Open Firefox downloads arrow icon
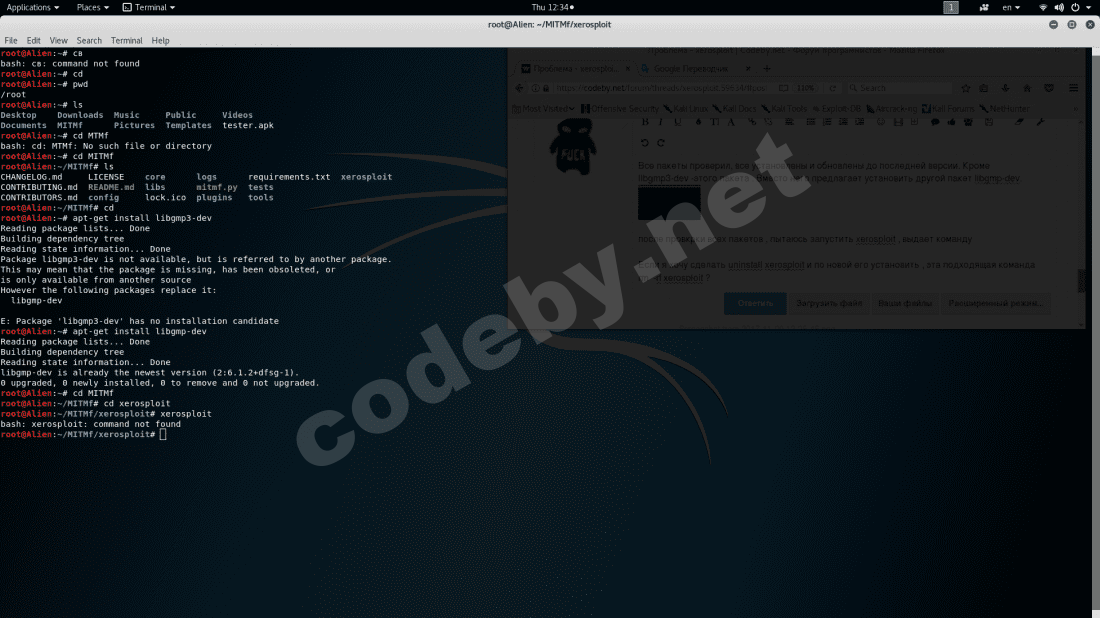 [x=1005, y=88]
